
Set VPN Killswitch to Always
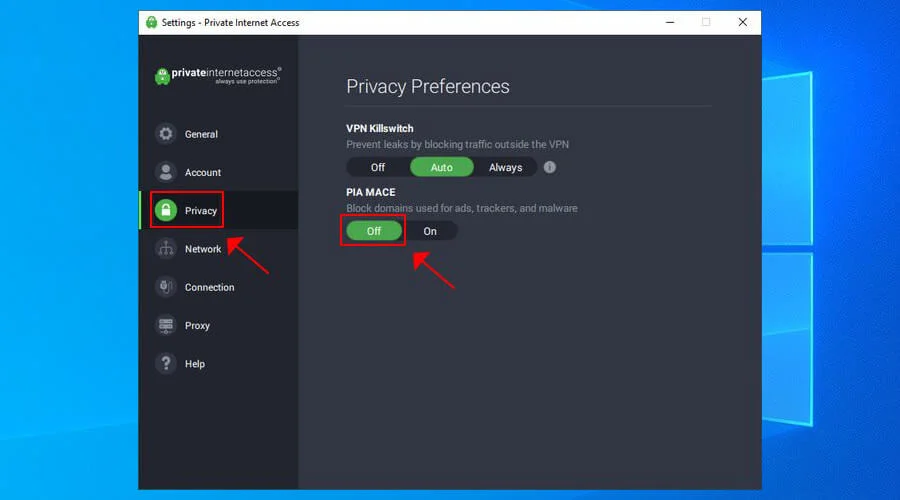pyautogui.click(x=505, y=167)
